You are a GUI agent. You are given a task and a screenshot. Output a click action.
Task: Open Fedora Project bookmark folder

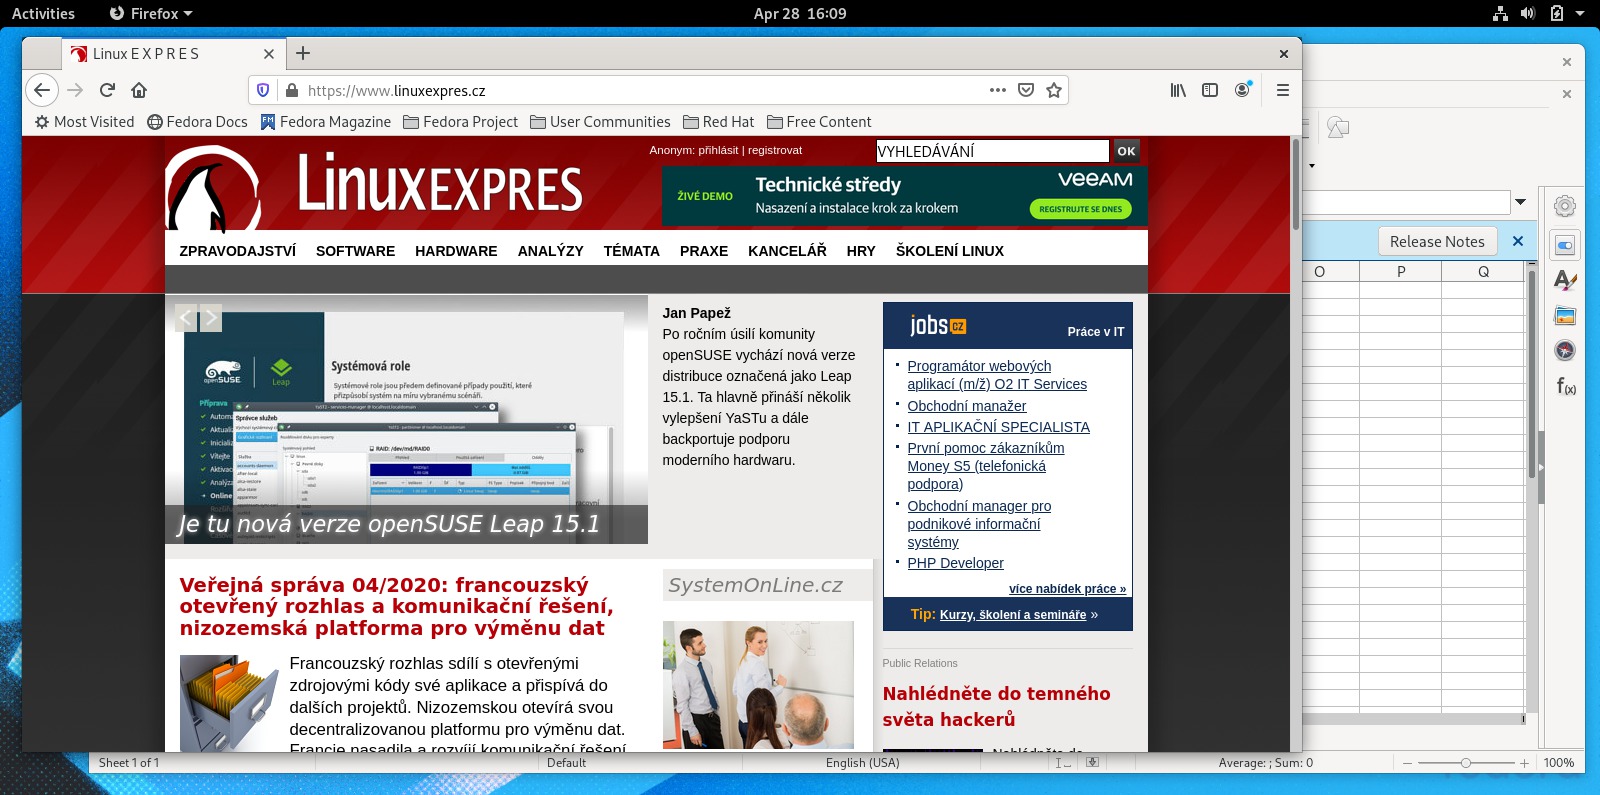point(461,121)
